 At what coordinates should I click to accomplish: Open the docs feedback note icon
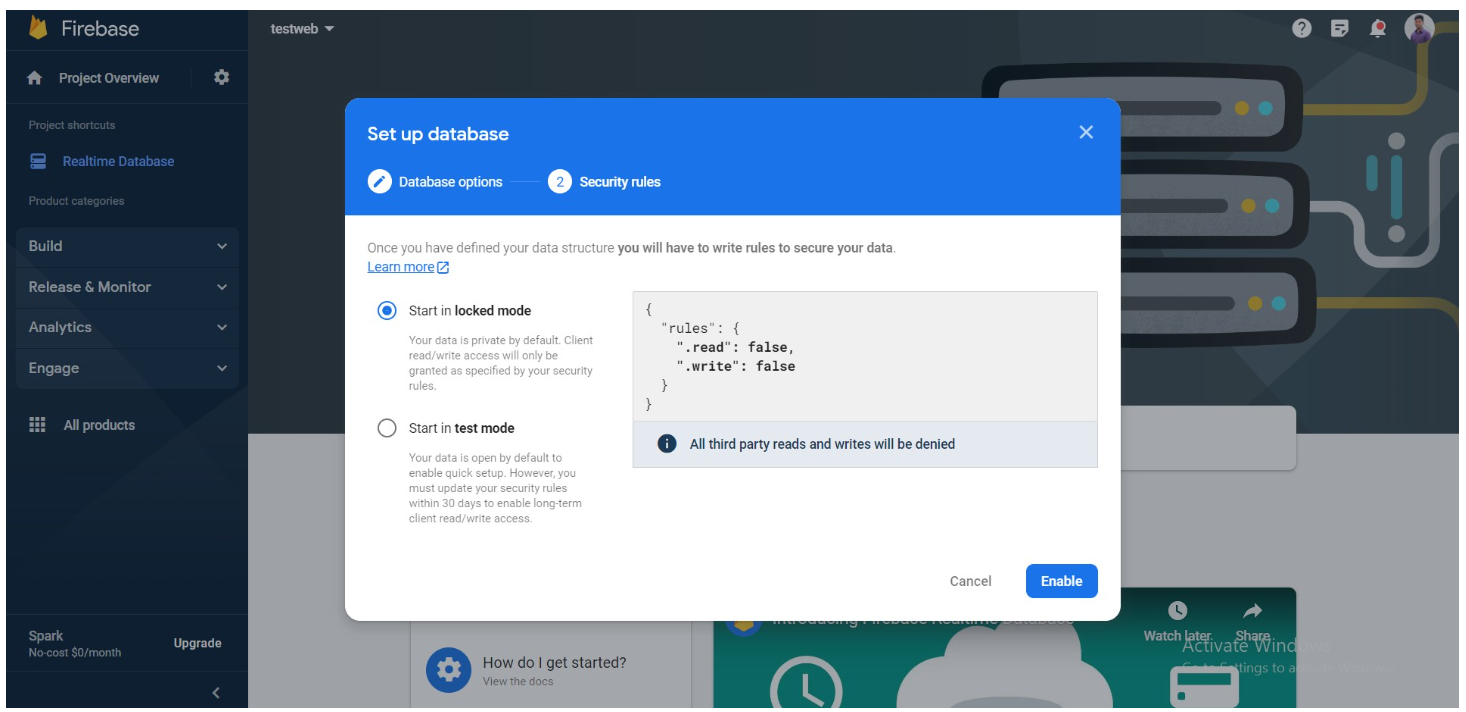[1340, 28]
